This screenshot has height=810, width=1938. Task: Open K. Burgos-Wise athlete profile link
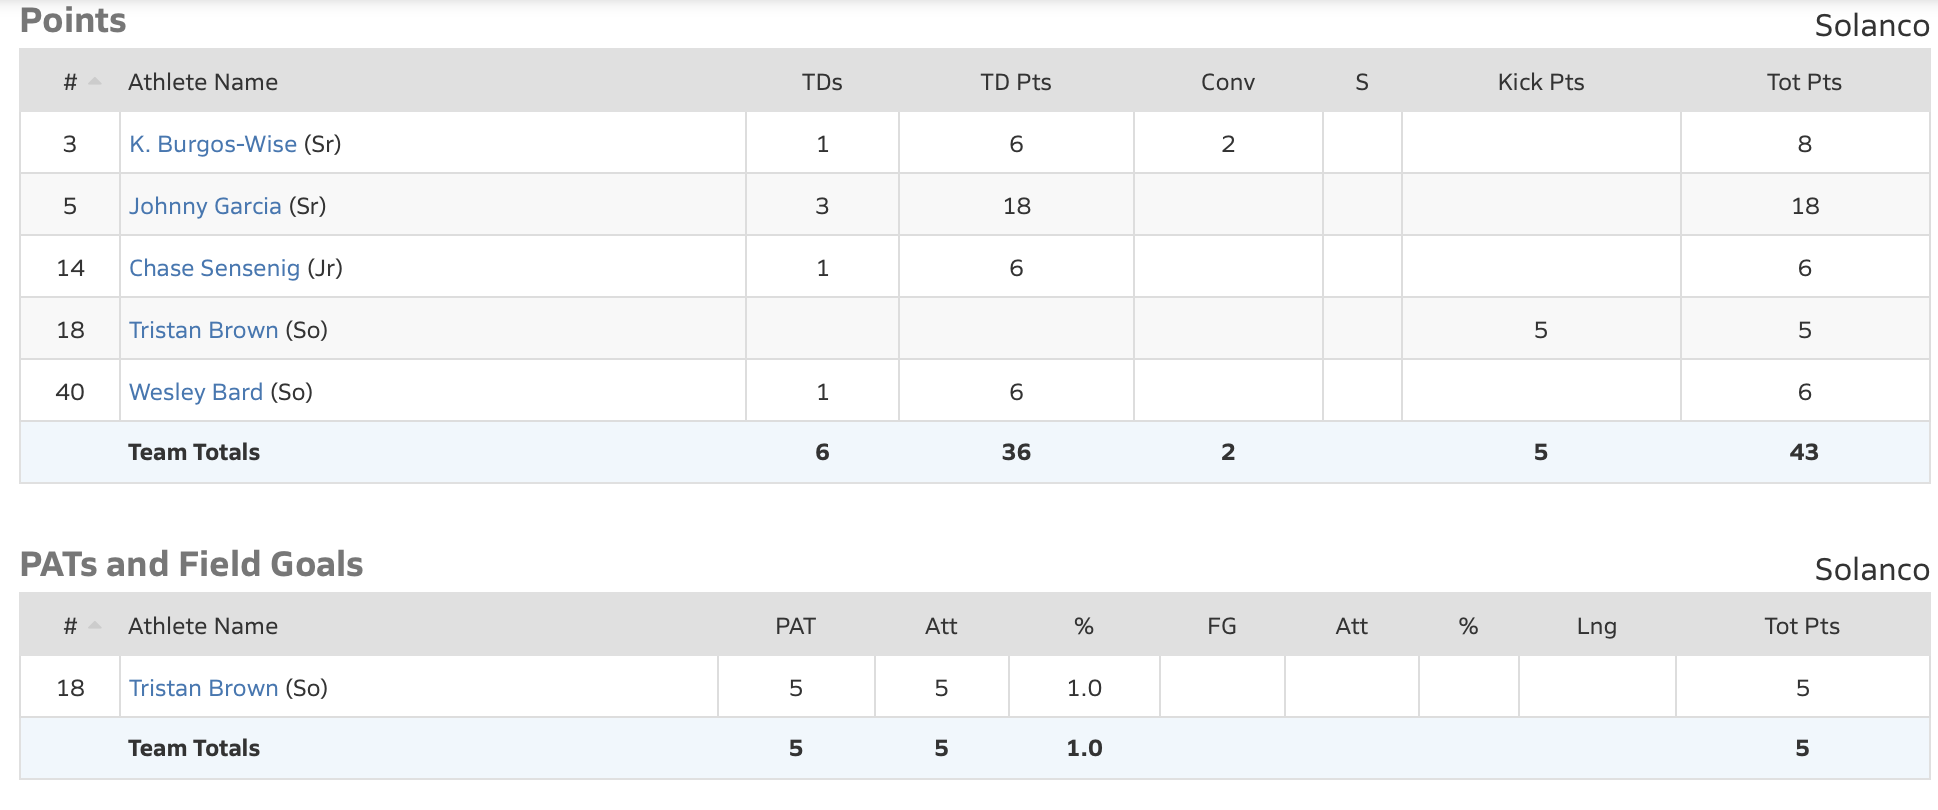[x=212, y=144]
